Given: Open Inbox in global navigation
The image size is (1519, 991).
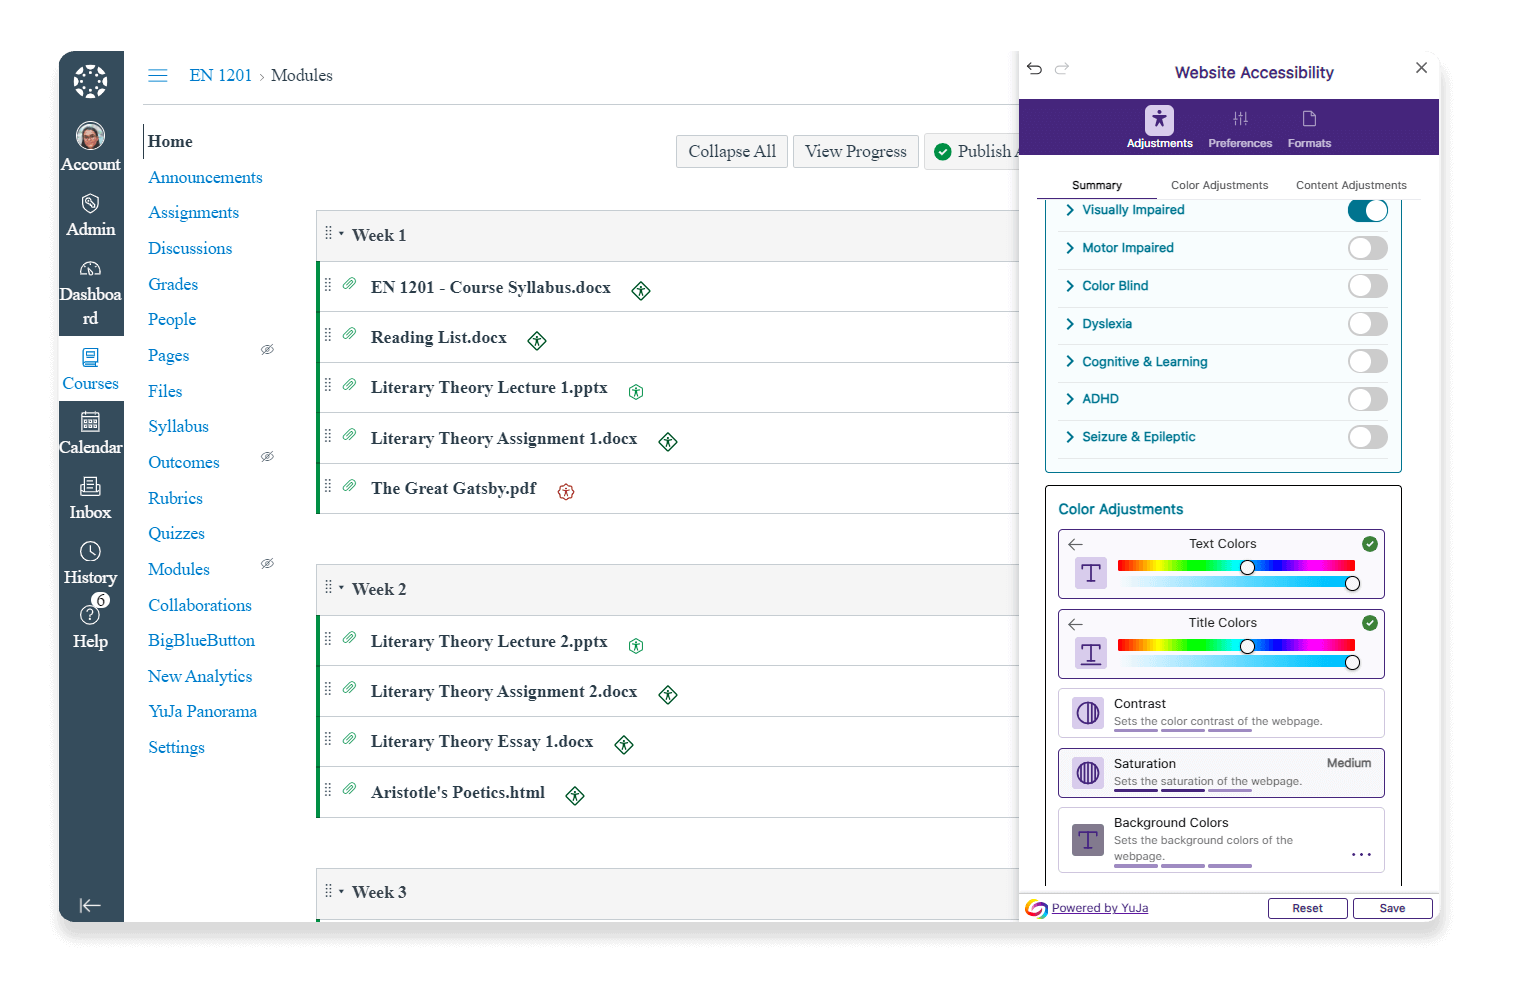Looking at the screenshot, I should pyautogui.click(x=90, y=498).
